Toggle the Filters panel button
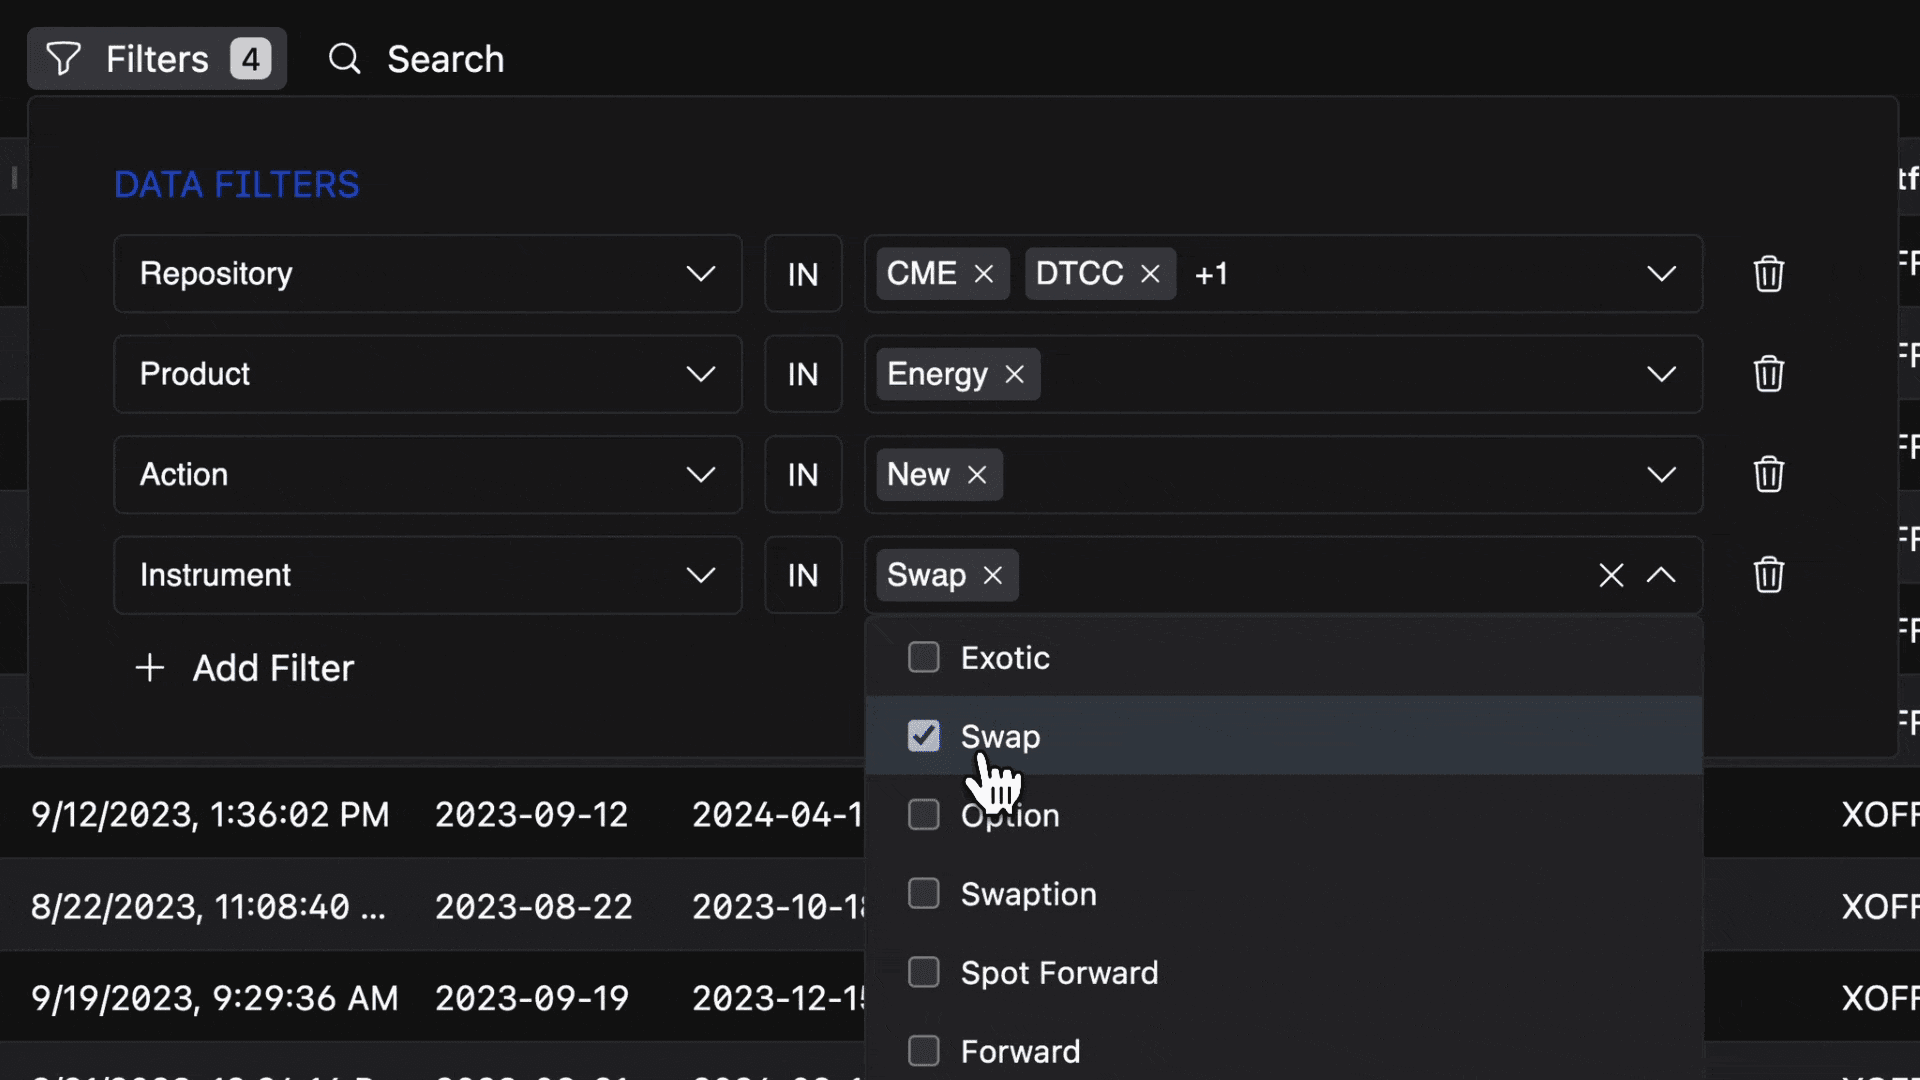The width and height of the screenshot is (1920, 1080). click(x=157, y=59)
